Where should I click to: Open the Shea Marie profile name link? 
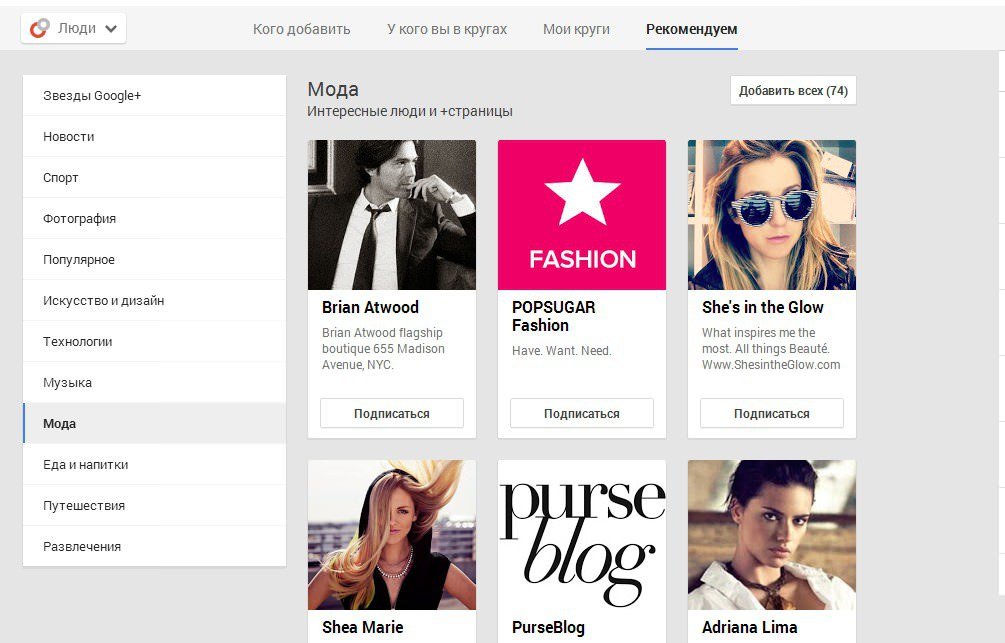(x=362, y=627)
